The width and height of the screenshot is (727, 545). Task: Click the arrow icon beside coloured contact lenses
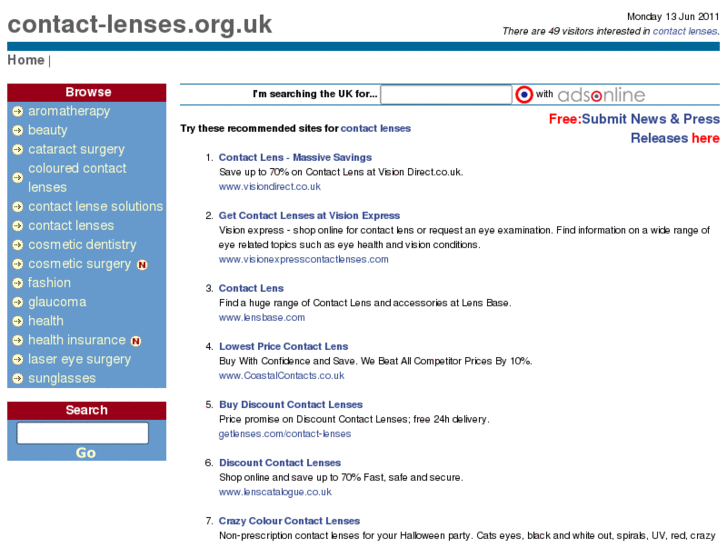click(x=18, y=178)
